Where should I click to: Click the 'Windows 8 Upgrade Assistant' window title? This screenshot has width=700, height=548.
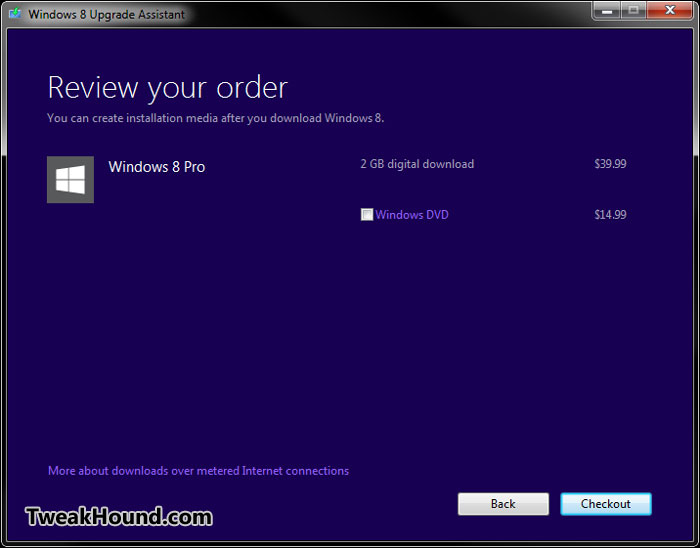(x=106, y=14)
